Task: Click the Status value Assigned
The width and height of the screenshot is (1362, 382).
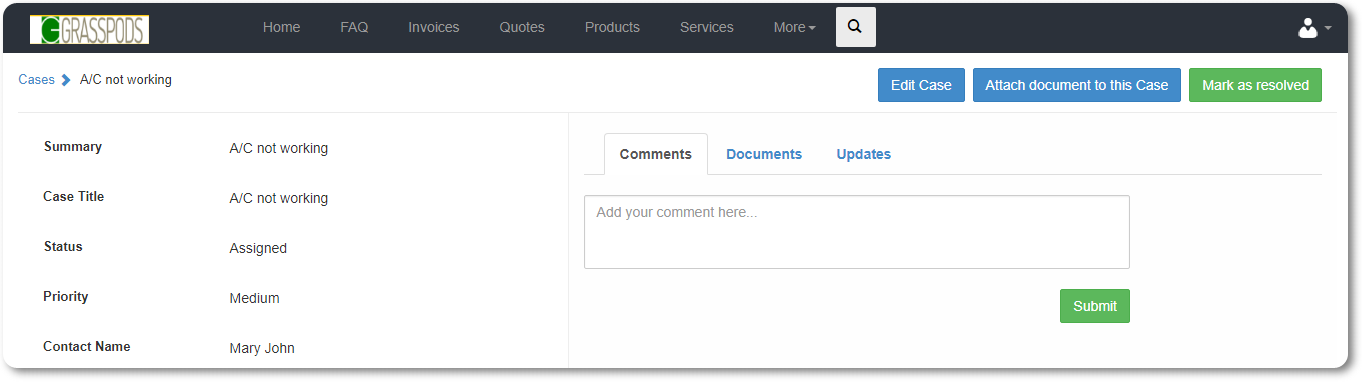Action: 258,248
